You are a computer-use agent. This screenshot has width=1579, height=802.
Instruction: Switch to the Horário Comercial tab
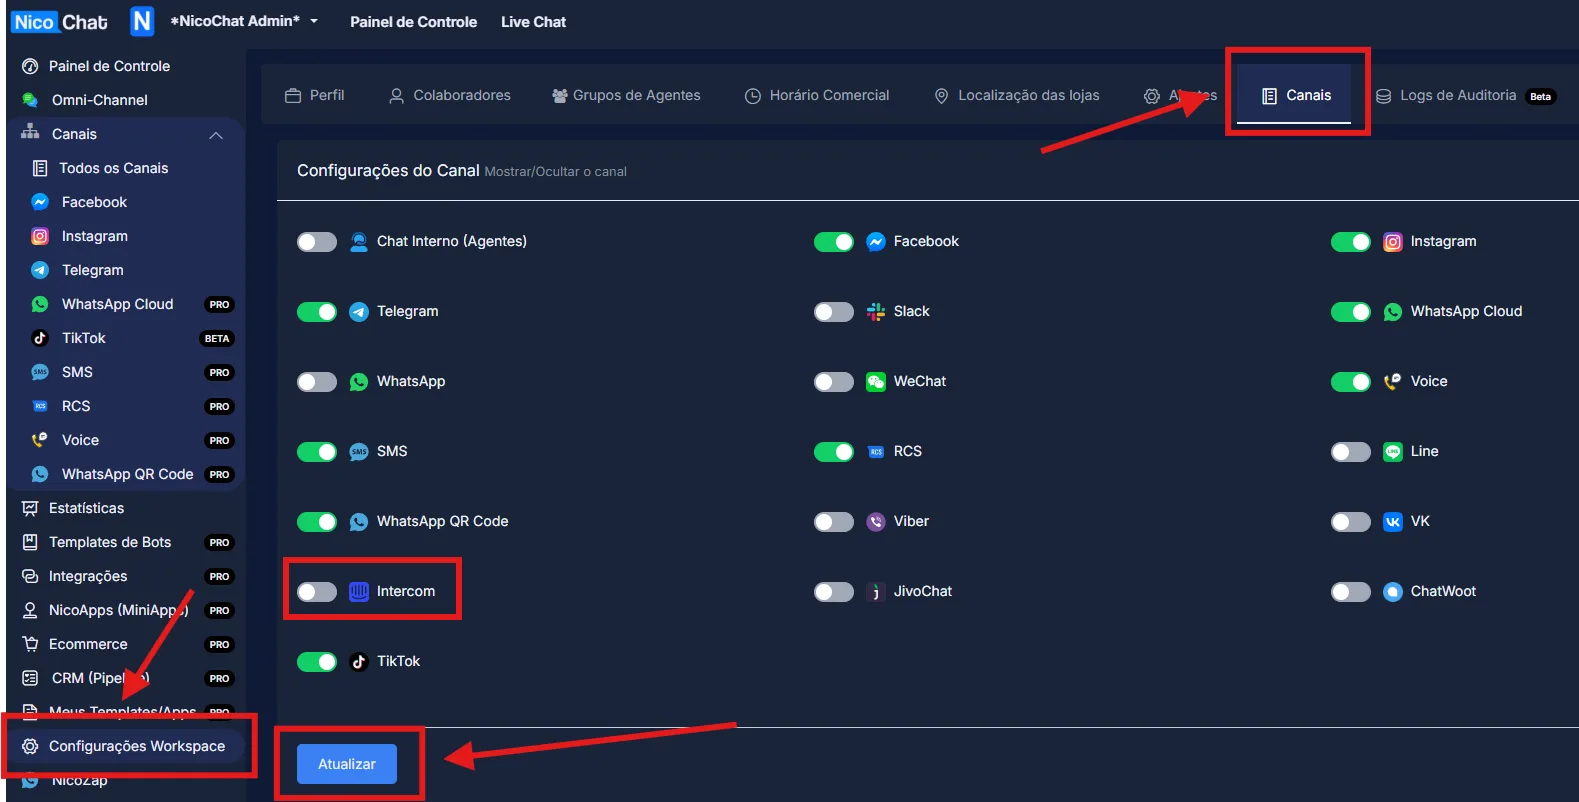[817, 95]
